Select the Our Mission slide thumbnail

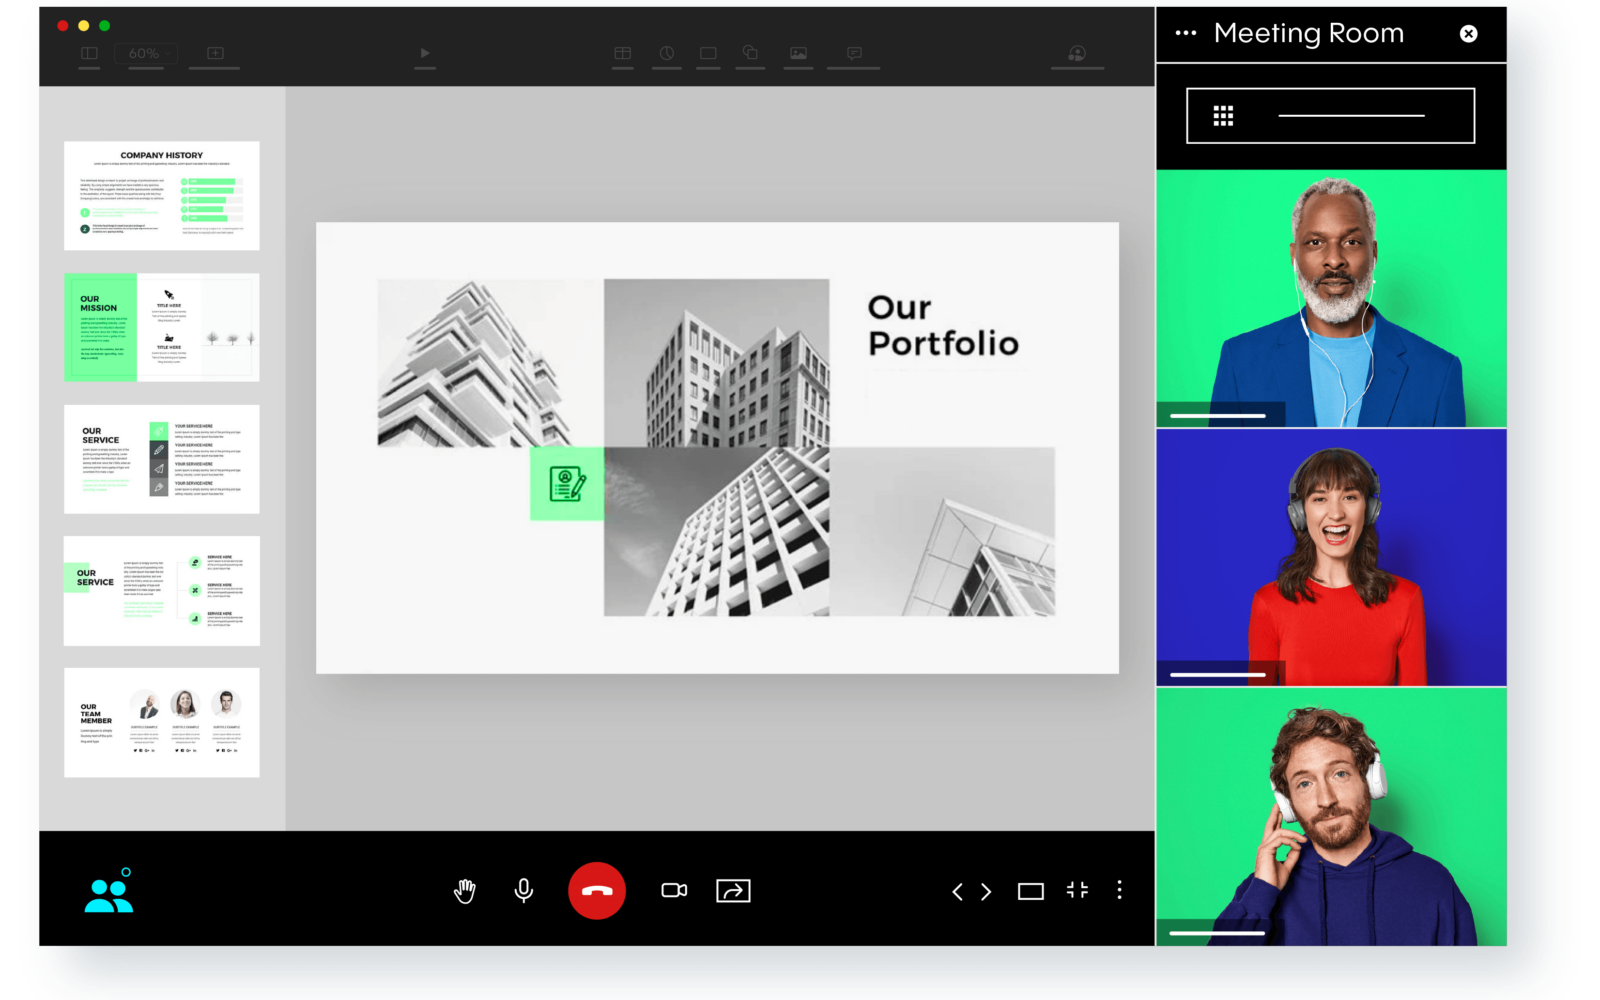[162, 327]
